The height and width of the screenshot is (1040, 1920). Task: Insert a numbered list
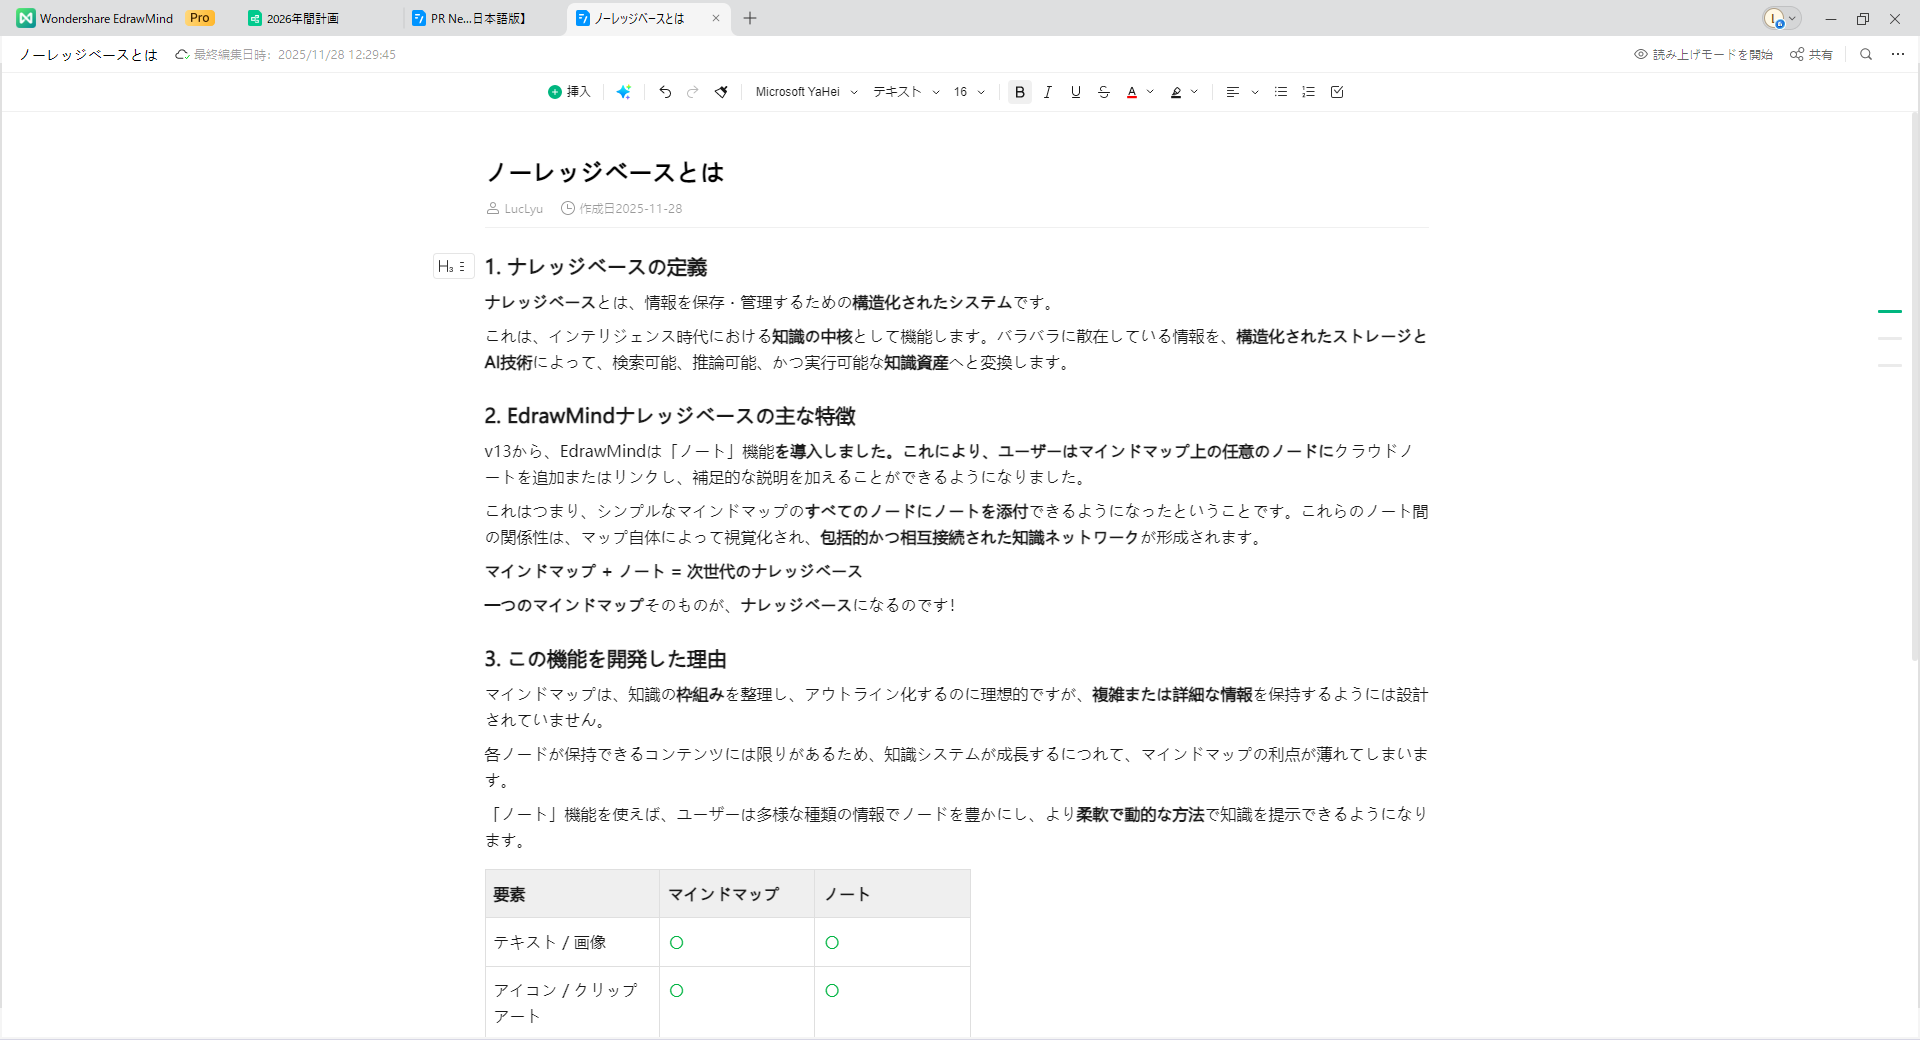[1308, 91]
